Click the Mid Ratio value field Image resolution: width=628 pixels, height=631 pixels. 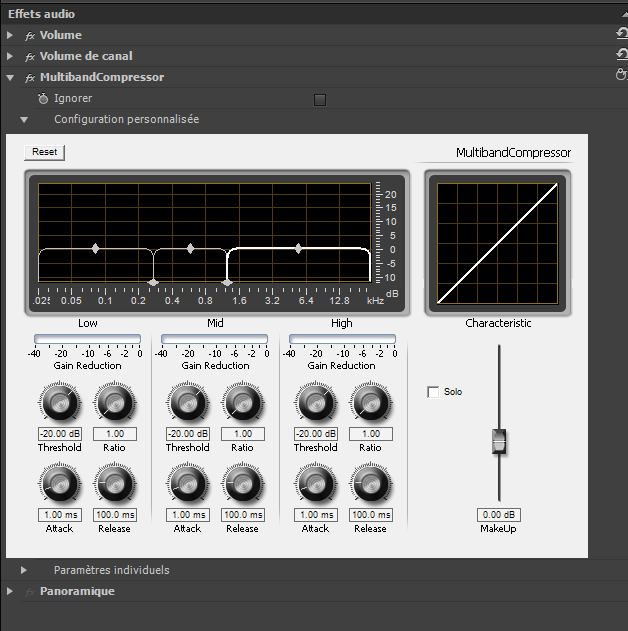tap(243, 434)
